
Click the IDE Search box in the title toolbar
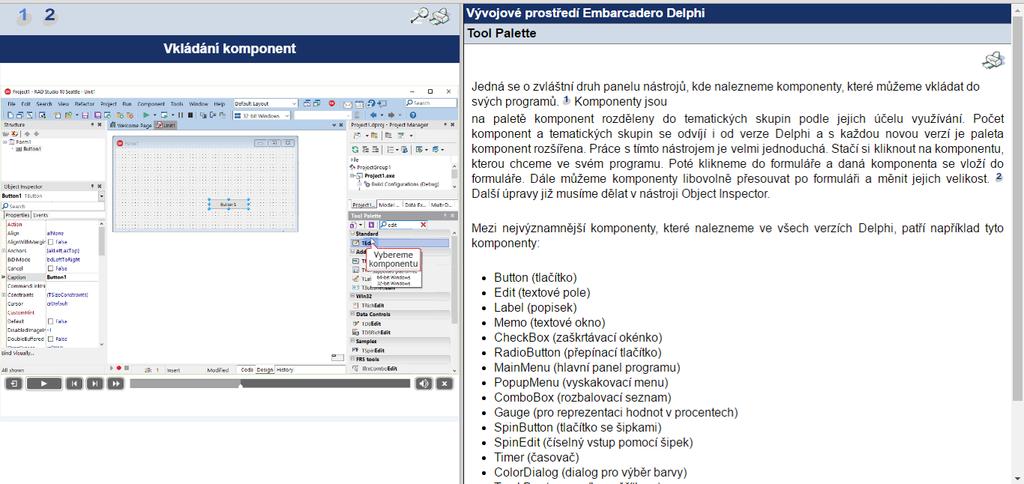pyautogui.click(x=430, y=103)
